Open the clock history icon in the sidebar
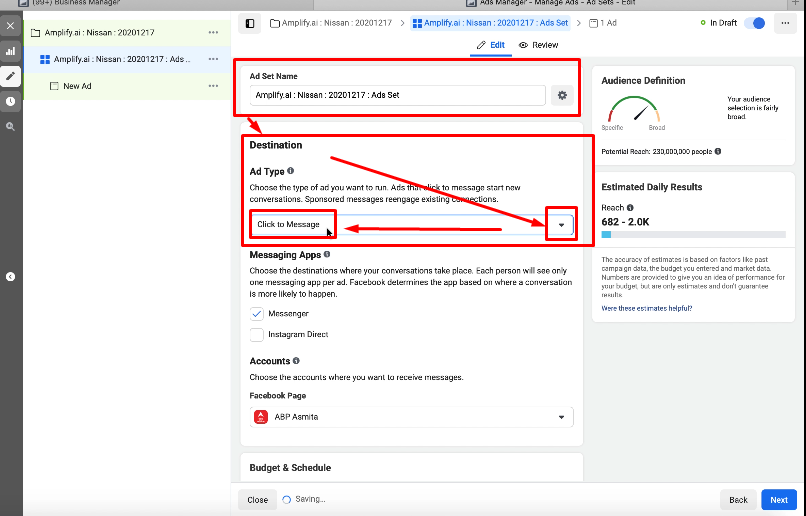This screenshot has width=806, height=516. (x=10, y=101)
